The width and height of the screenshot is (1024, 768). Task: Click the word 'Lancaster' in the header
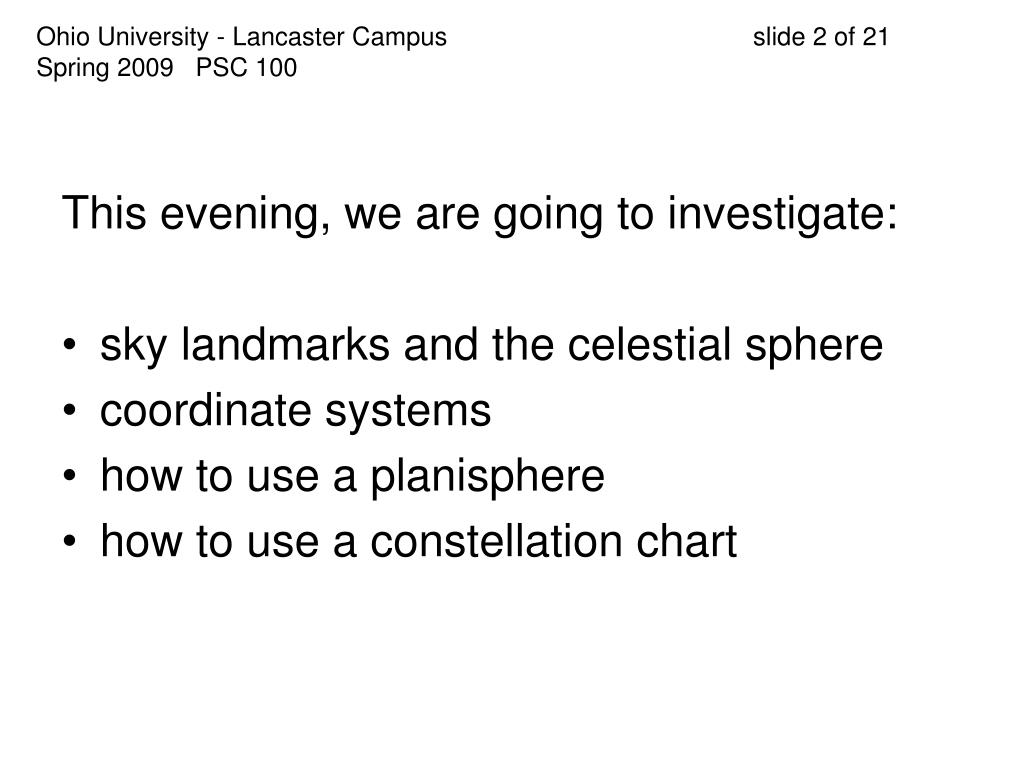point(285,37)
